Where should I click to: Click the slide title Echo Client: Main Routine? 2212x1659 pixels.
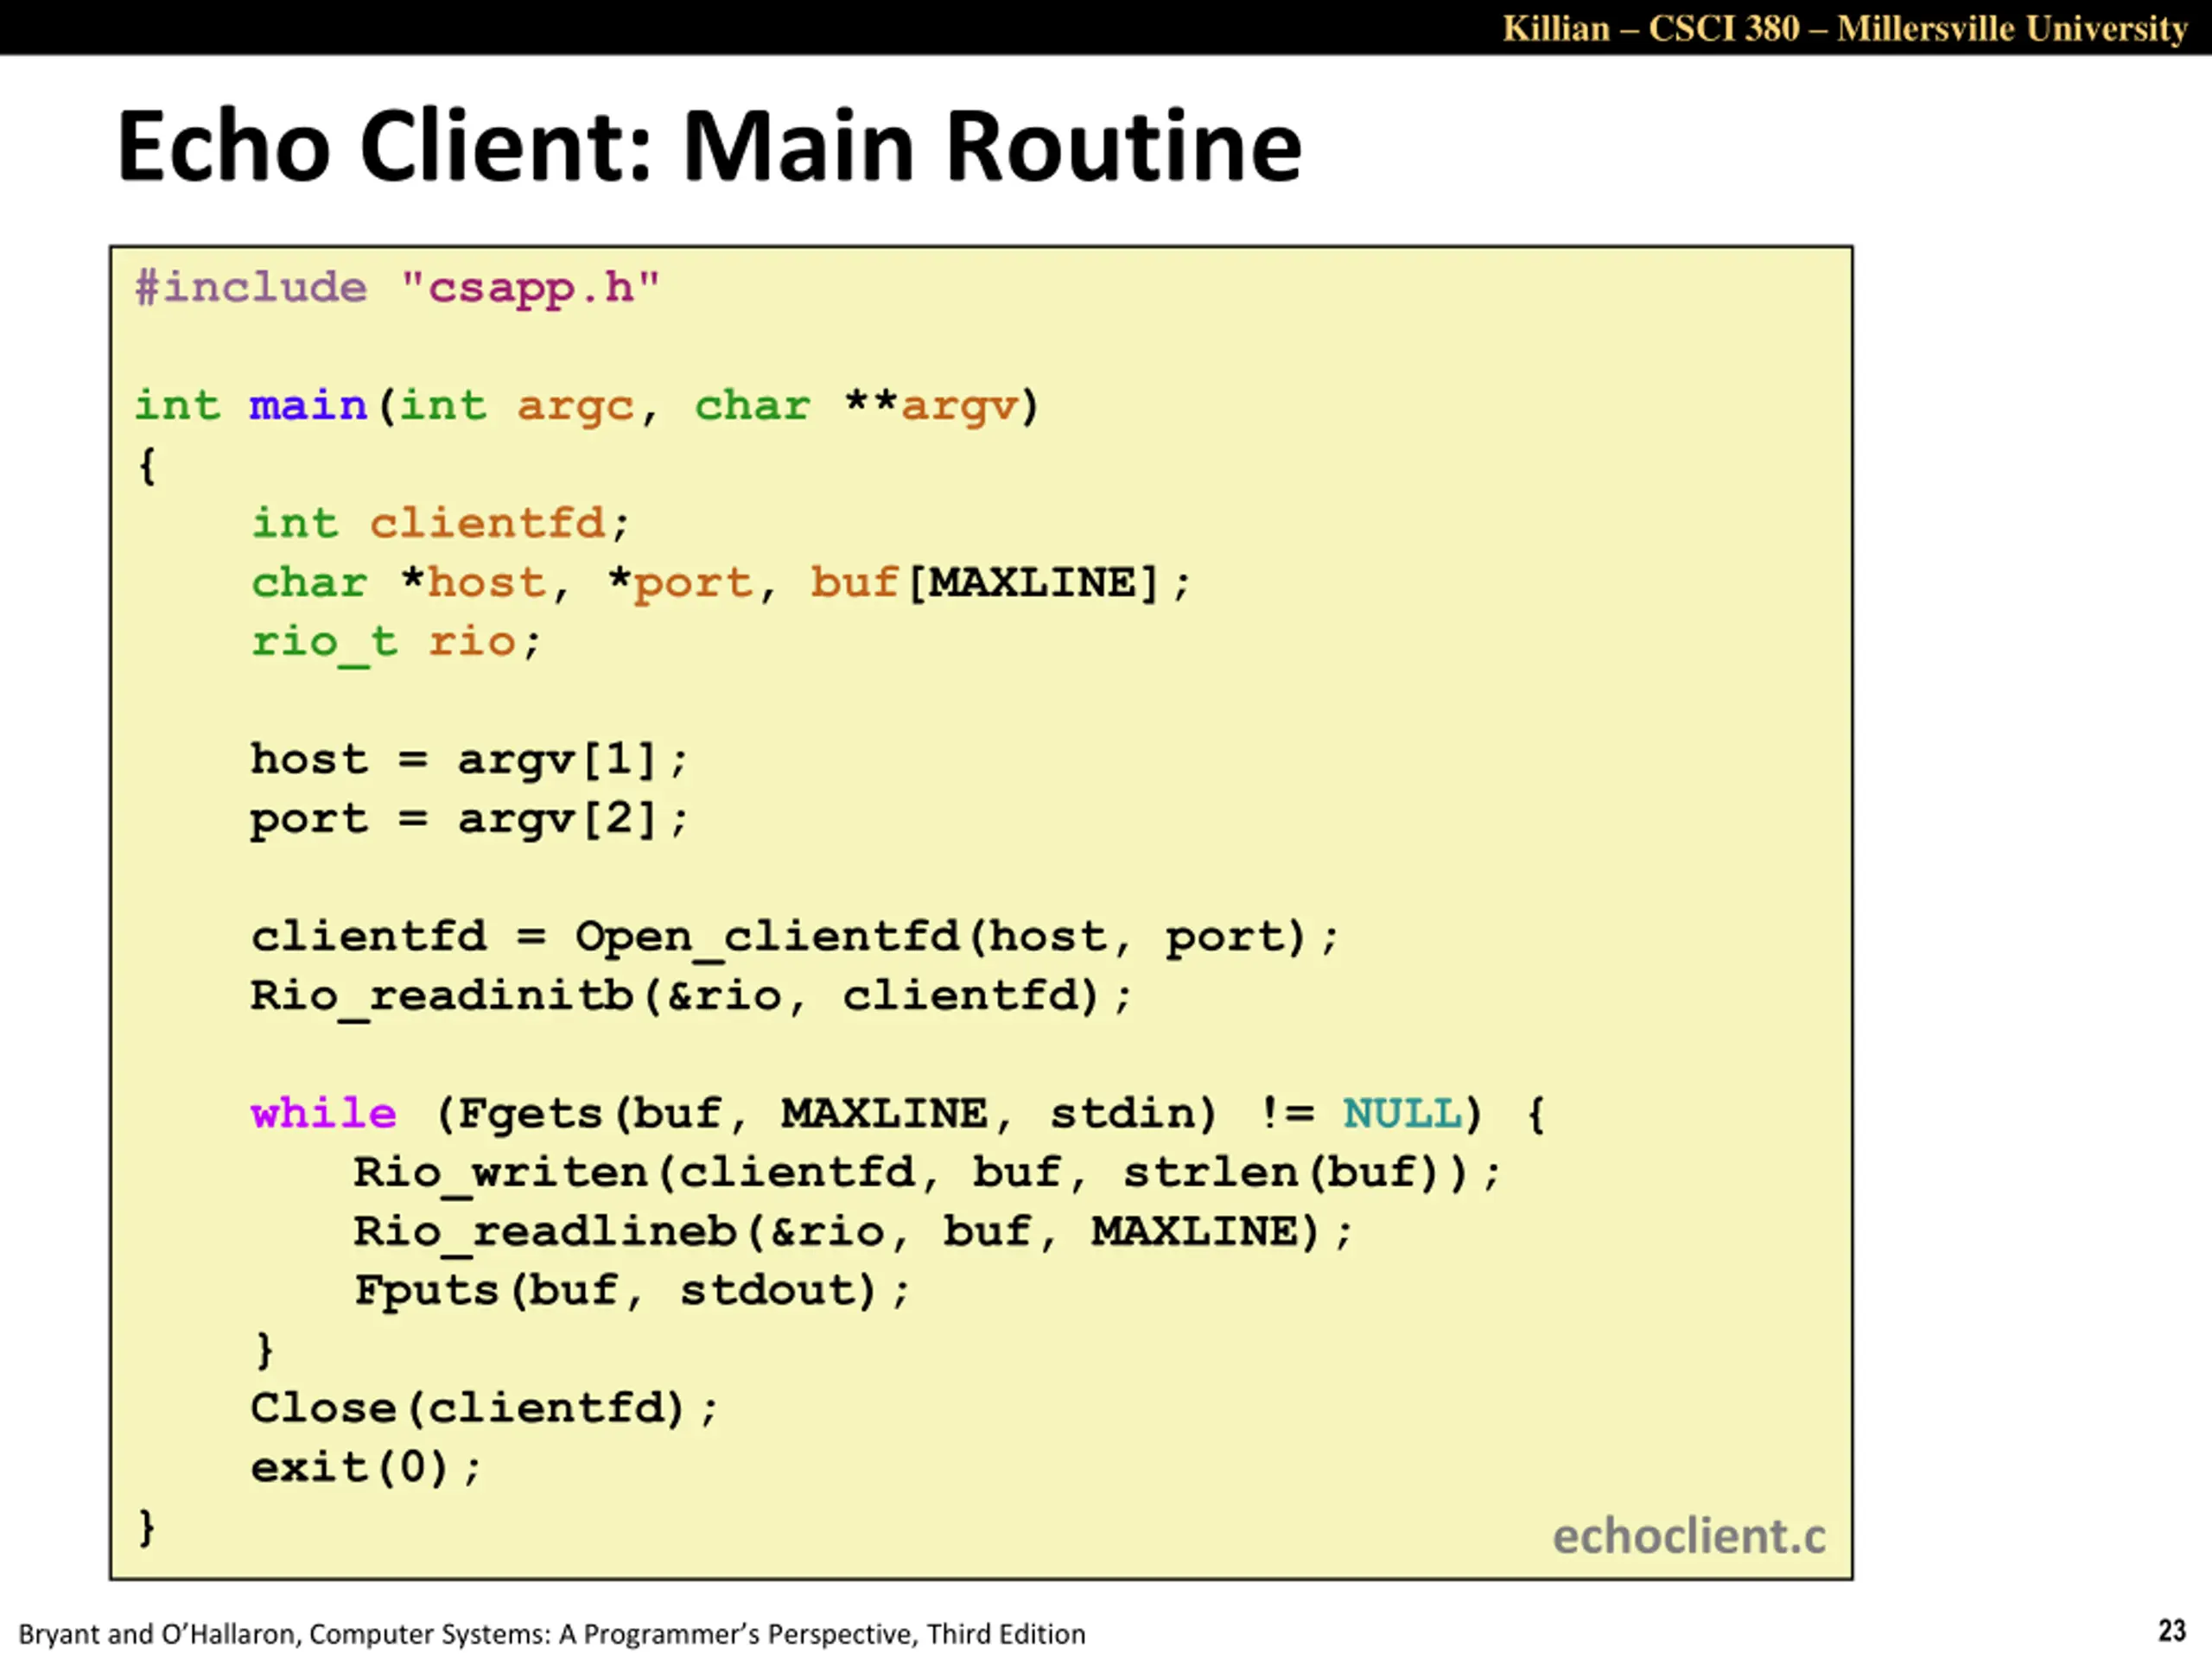pos(709,147)
